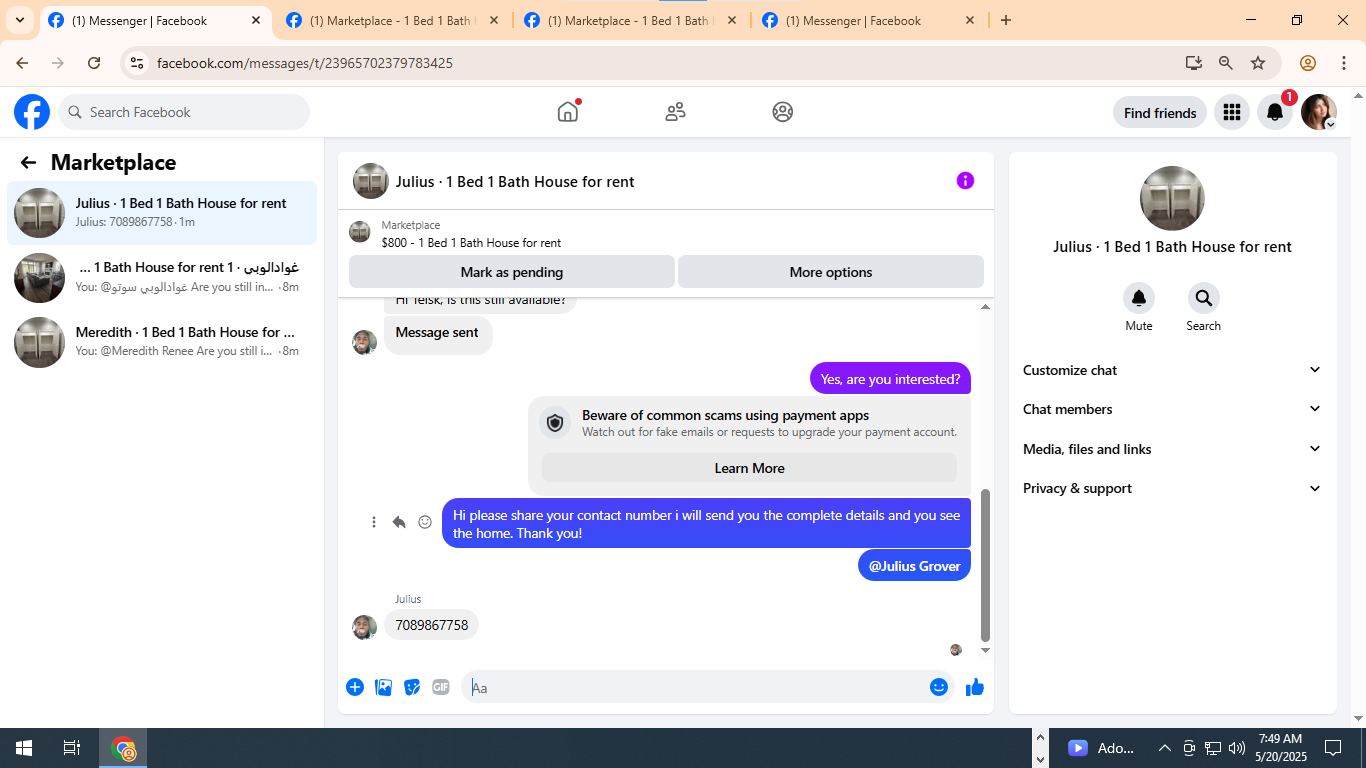Open the volume control in system tray
The image size is (1366, 768).
[1237, 748]
